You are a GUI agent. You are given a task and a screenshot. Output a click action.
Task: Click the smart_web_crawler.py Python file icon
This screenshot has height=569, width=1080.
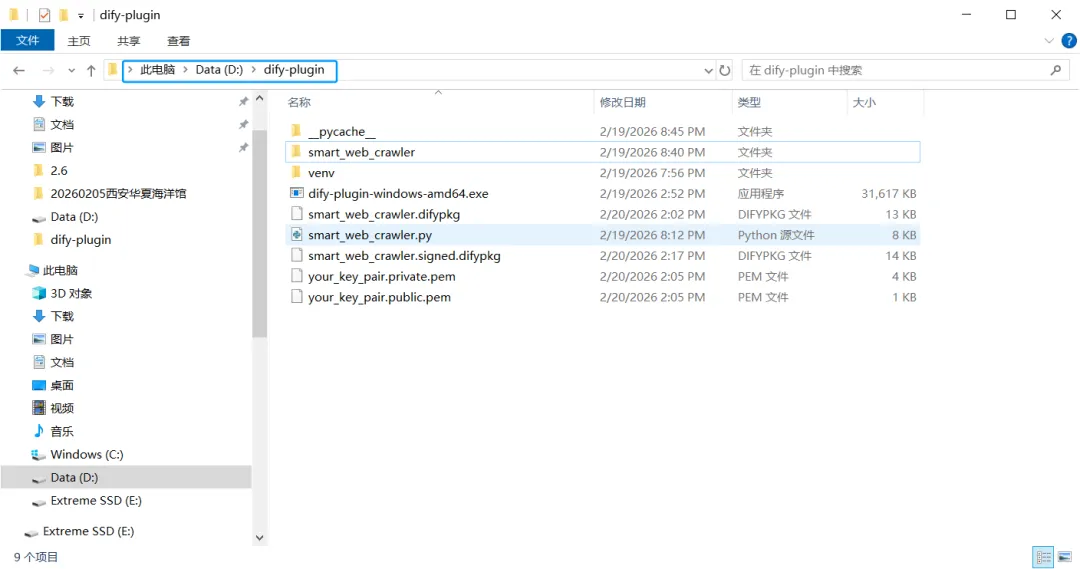[x=296, y=234]
